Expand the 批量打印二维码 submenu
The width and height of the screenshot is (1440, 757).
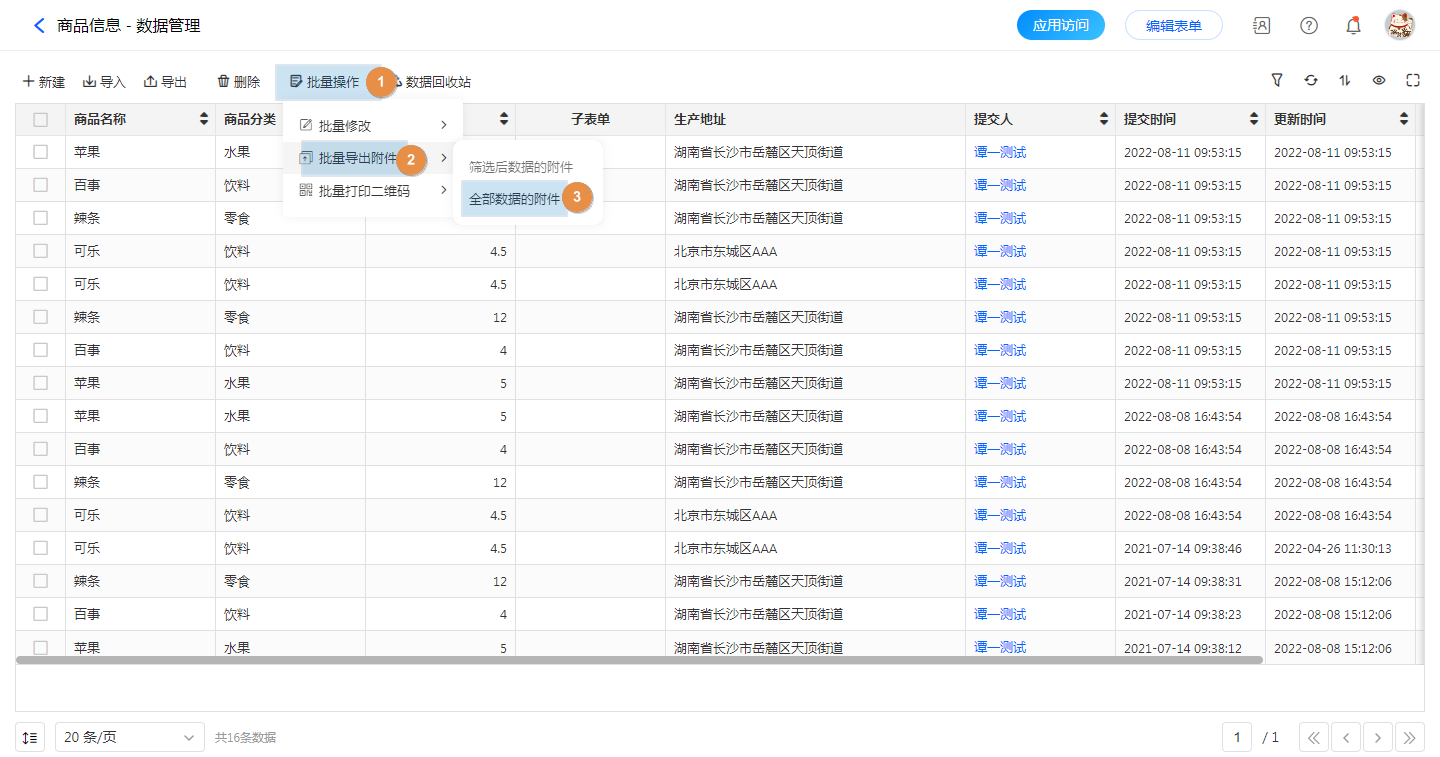(372, 191)
